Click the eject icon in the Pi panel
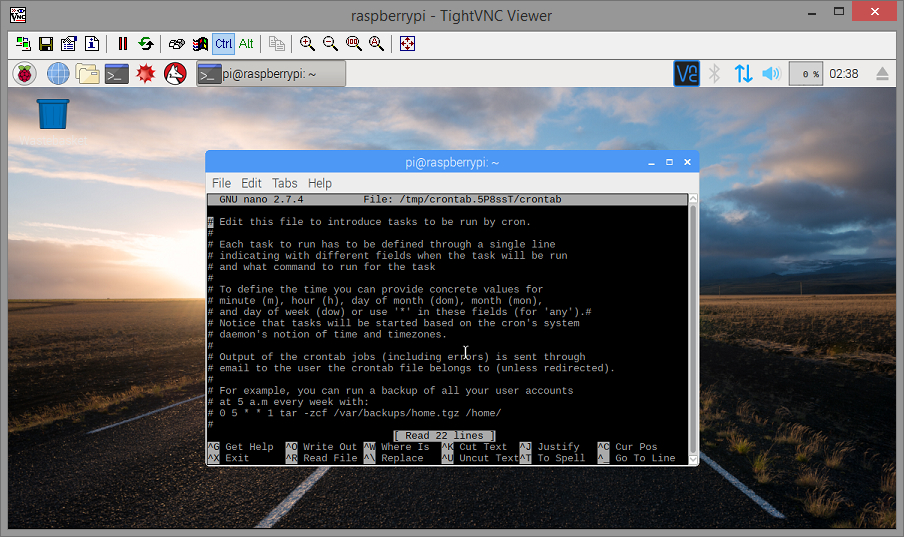The height and width of the screenshot is (537, 904). (882, 74)
